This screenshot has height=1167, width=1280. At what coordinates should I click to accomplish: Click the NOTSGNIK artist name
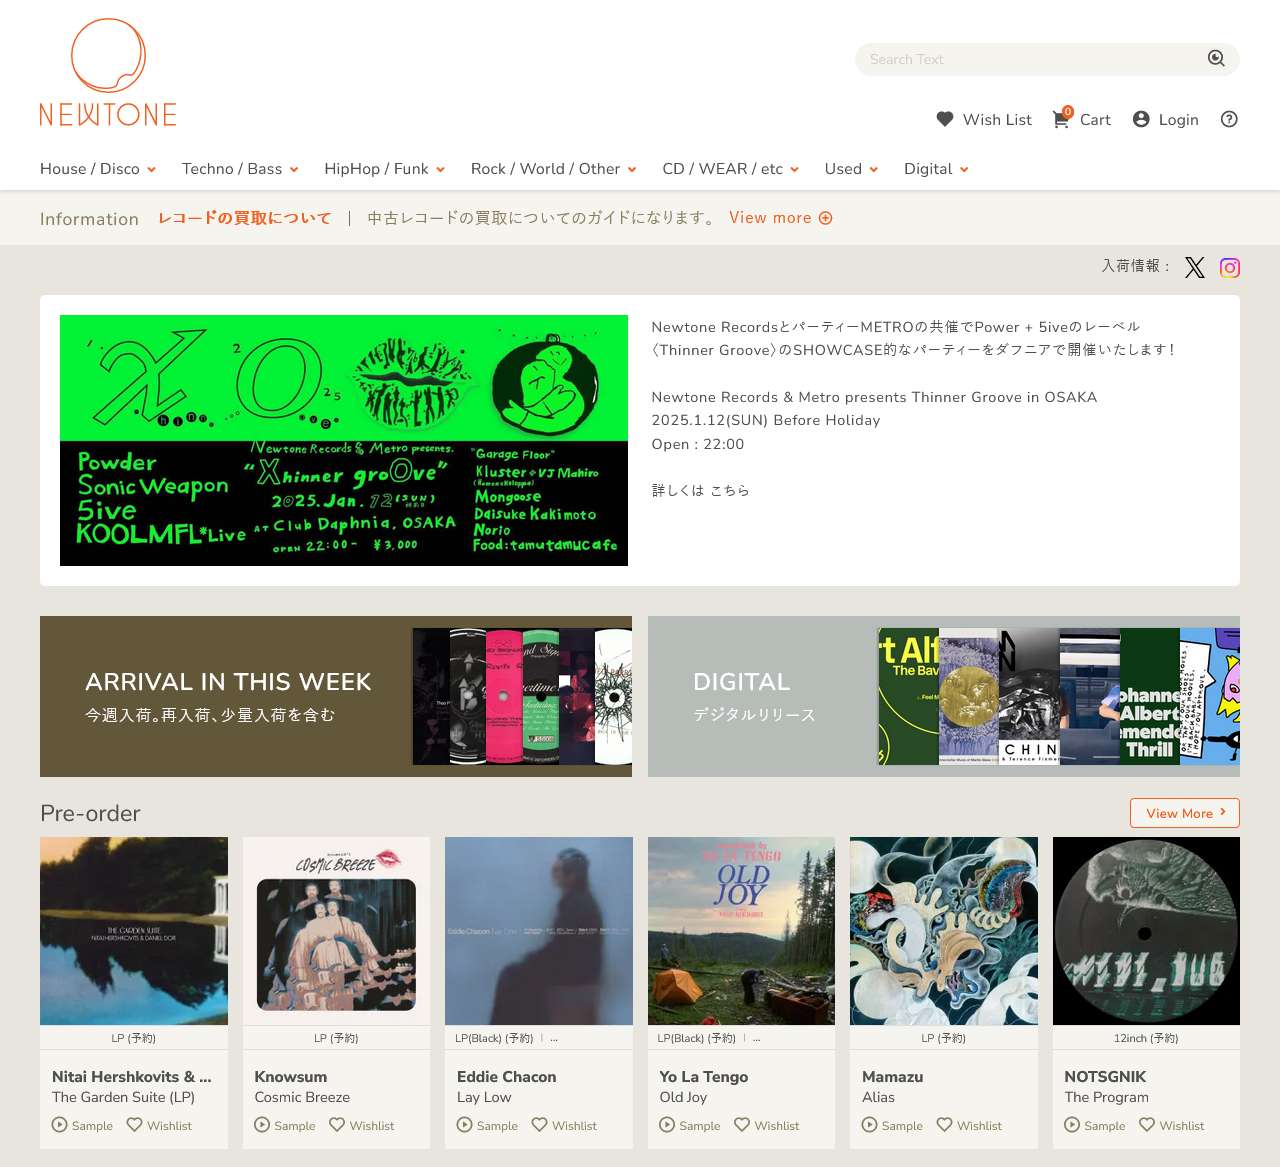[x=1105, y=1076]
